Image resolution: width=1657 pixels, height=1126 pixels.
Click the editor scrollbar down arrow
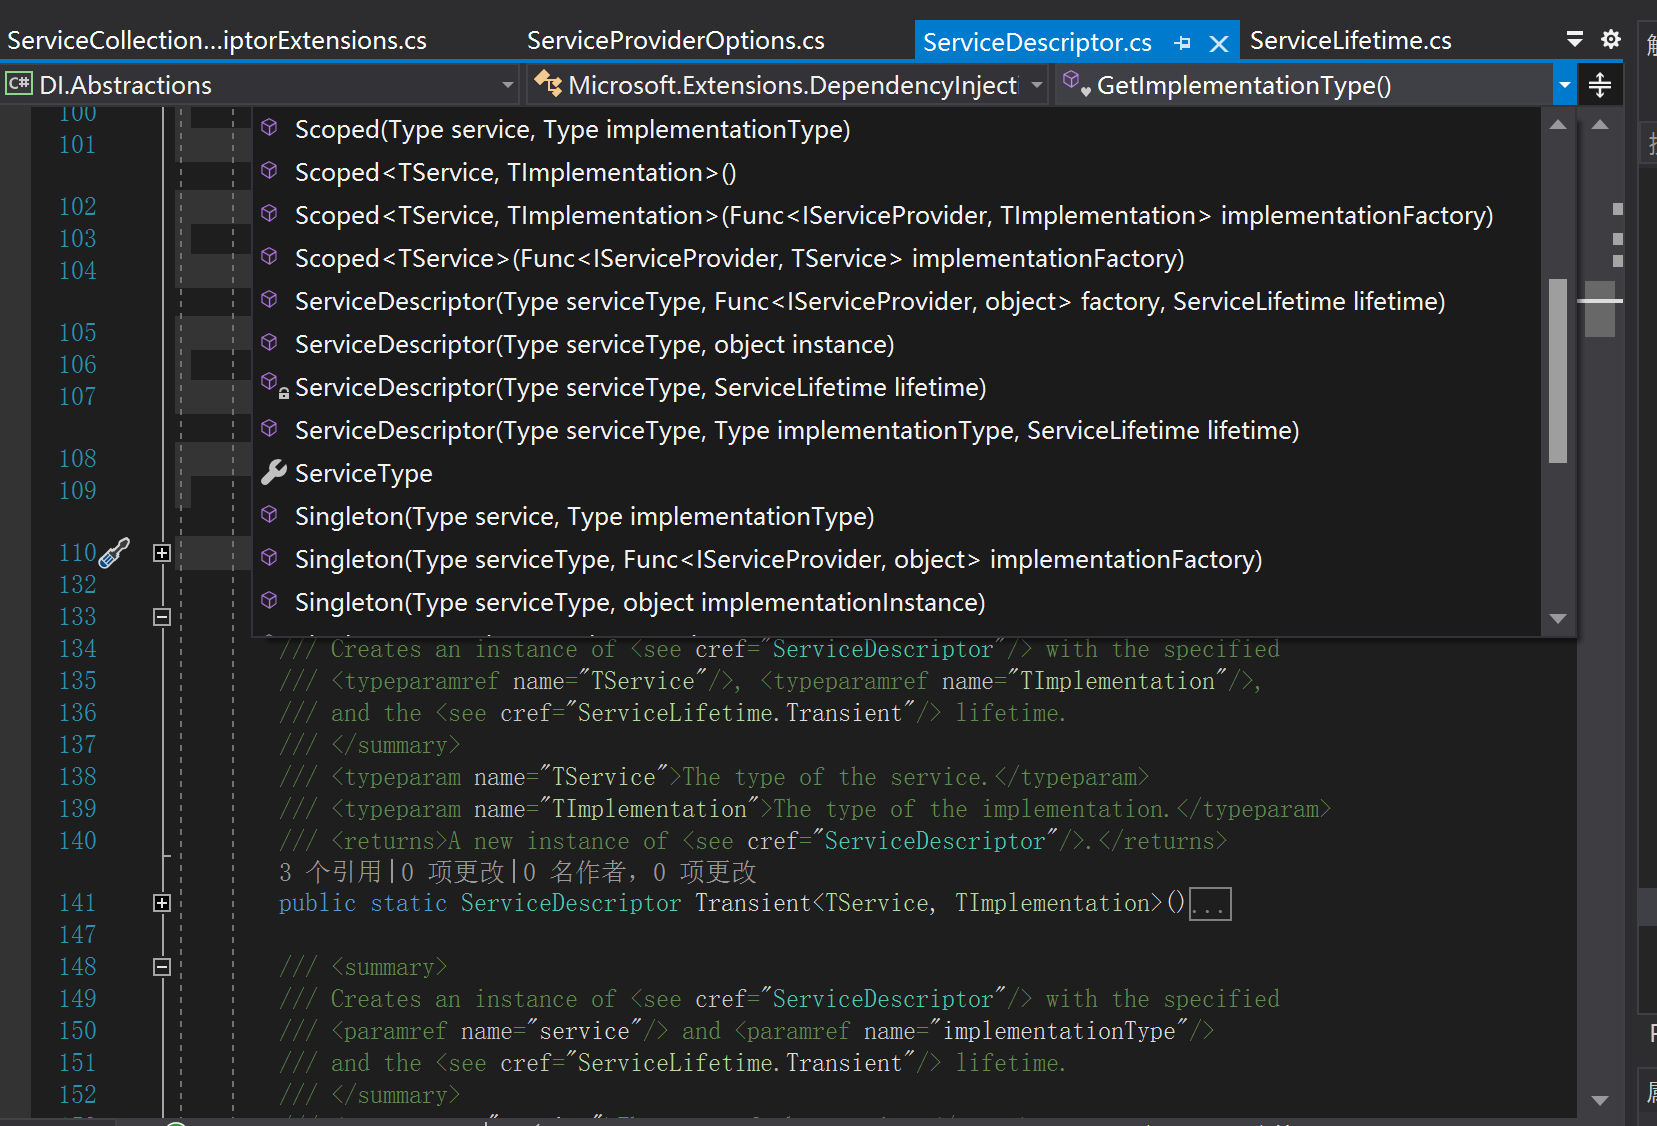[1600, 1100]
